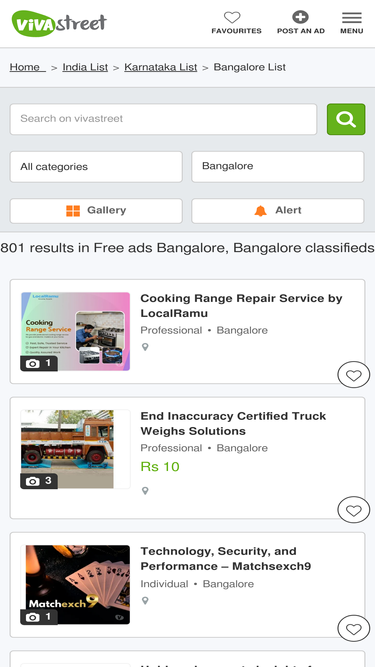Open End Inaccuracy Certified Truck Weighs title

tap(233, 423)
